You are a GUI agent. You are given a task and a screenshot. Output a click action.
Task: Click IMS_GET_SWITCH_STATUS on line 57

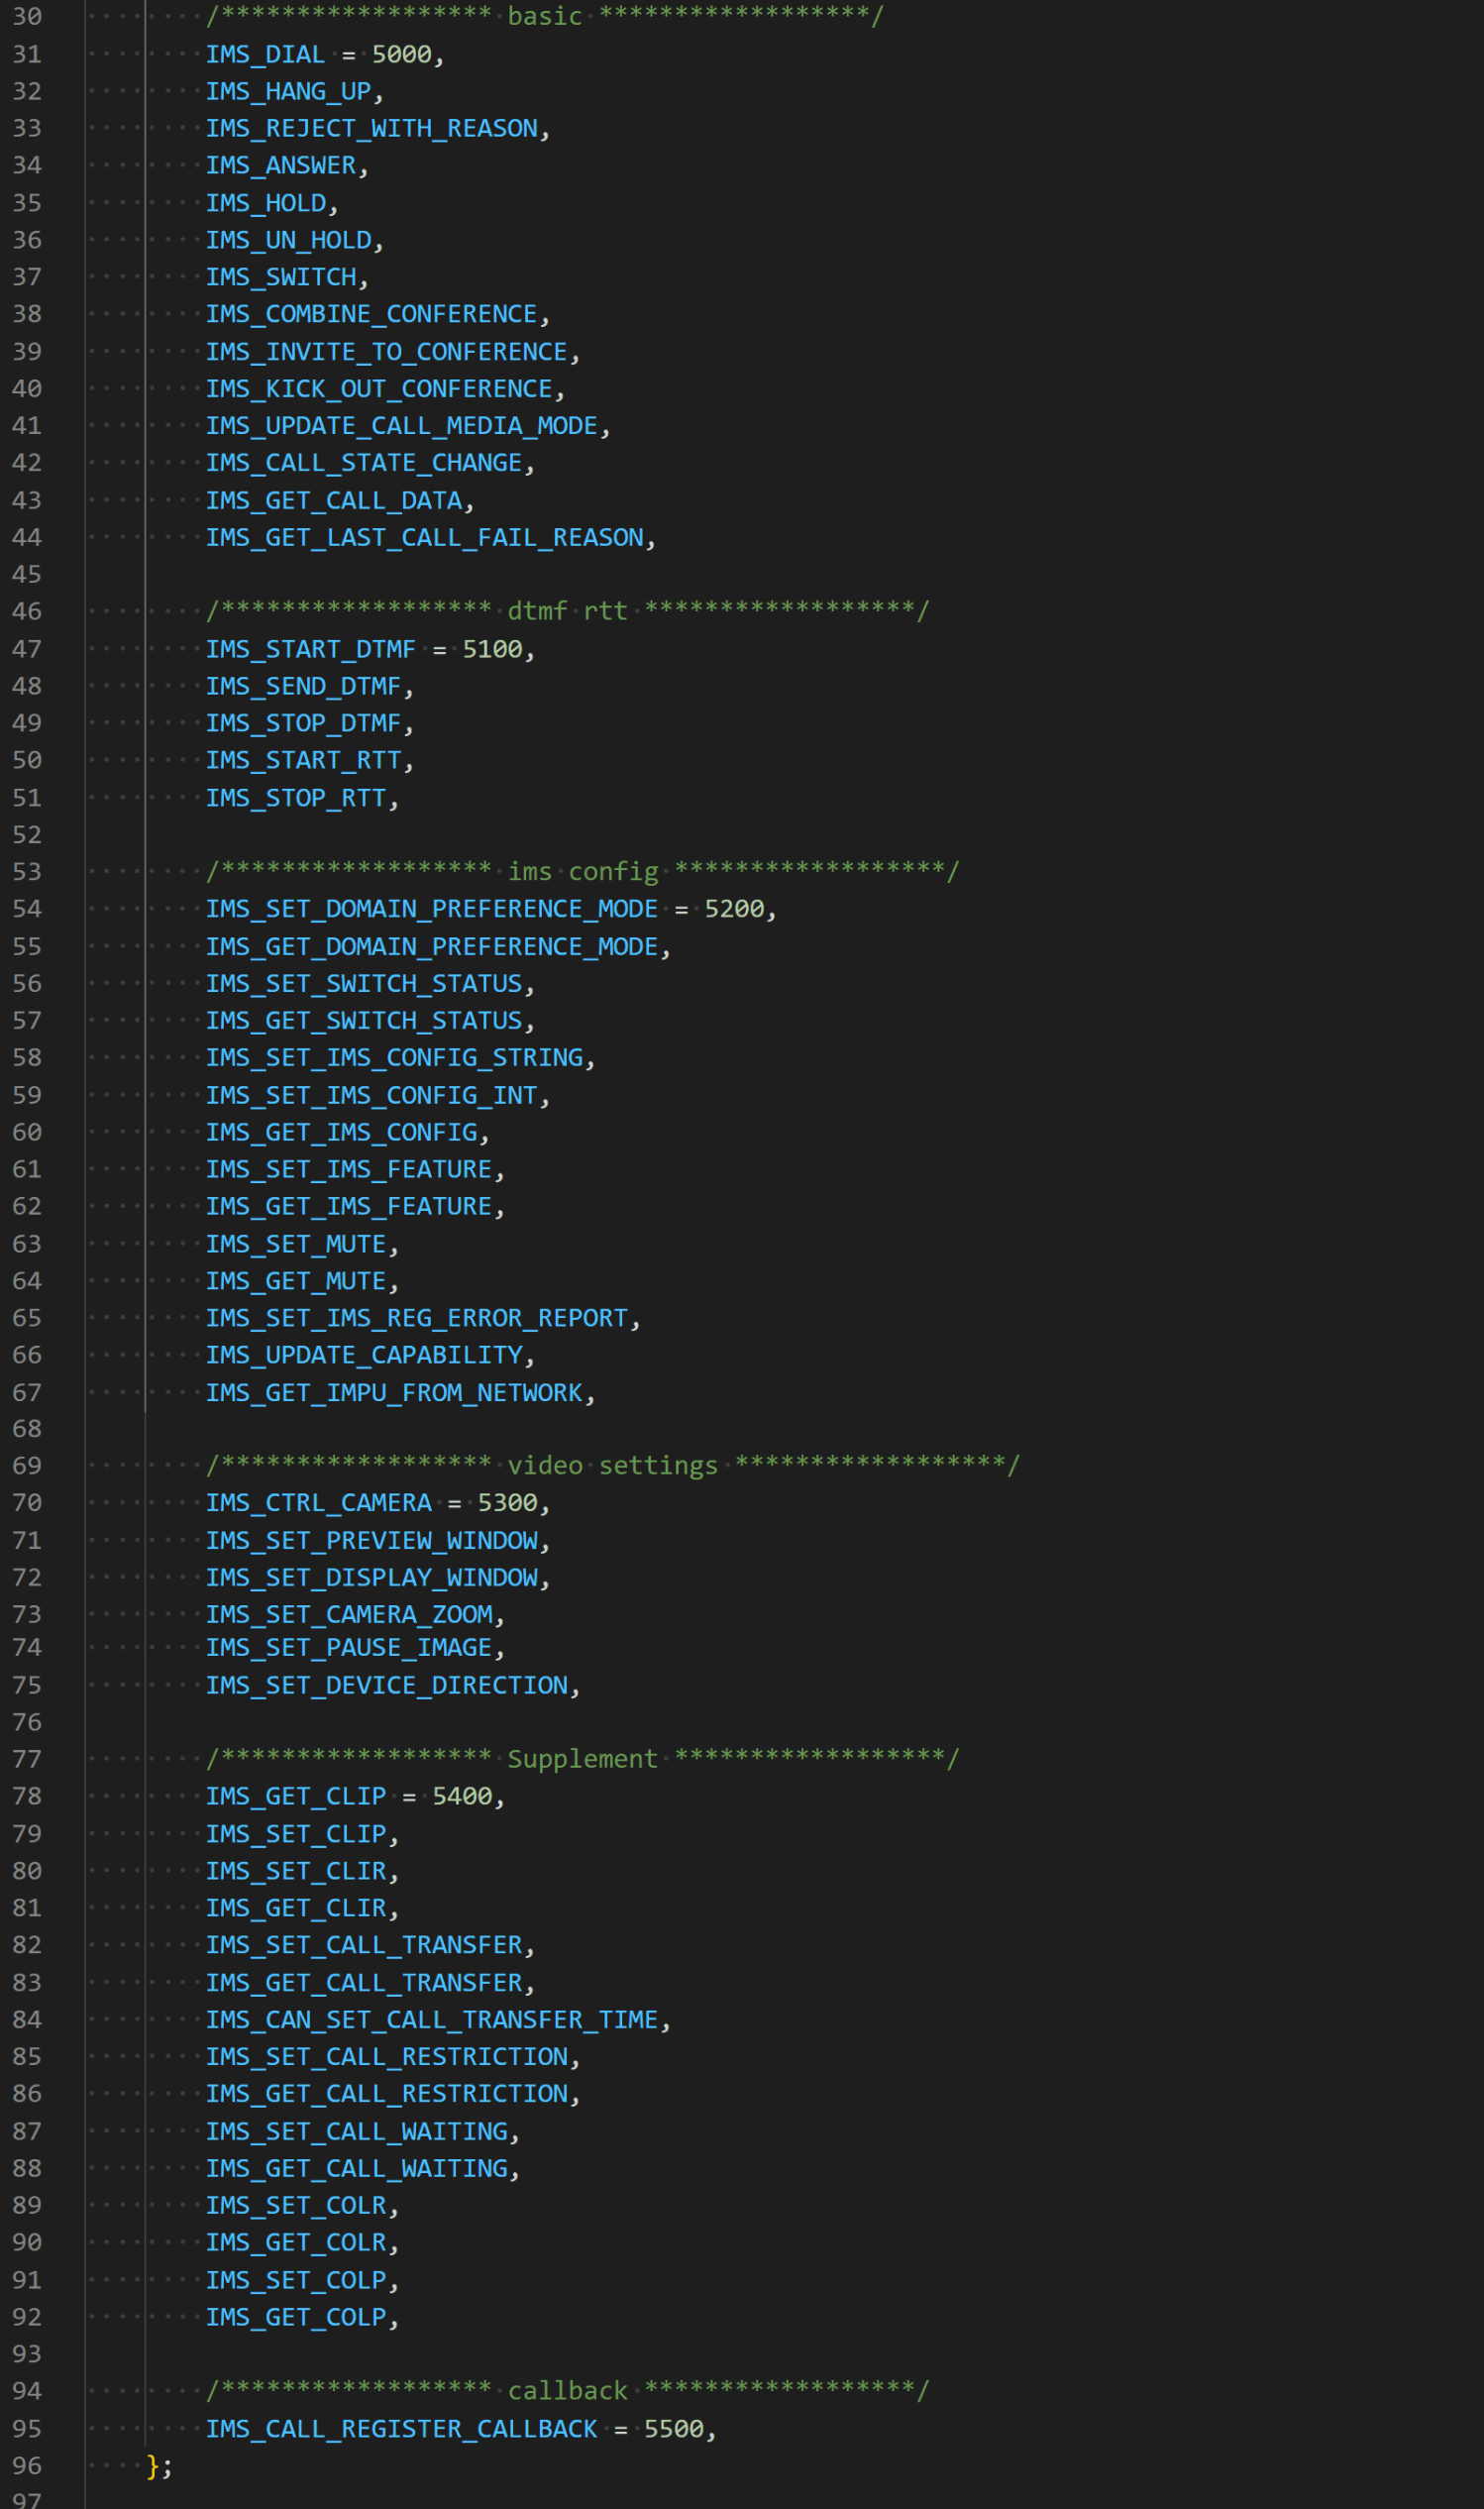pos(364,1021)
